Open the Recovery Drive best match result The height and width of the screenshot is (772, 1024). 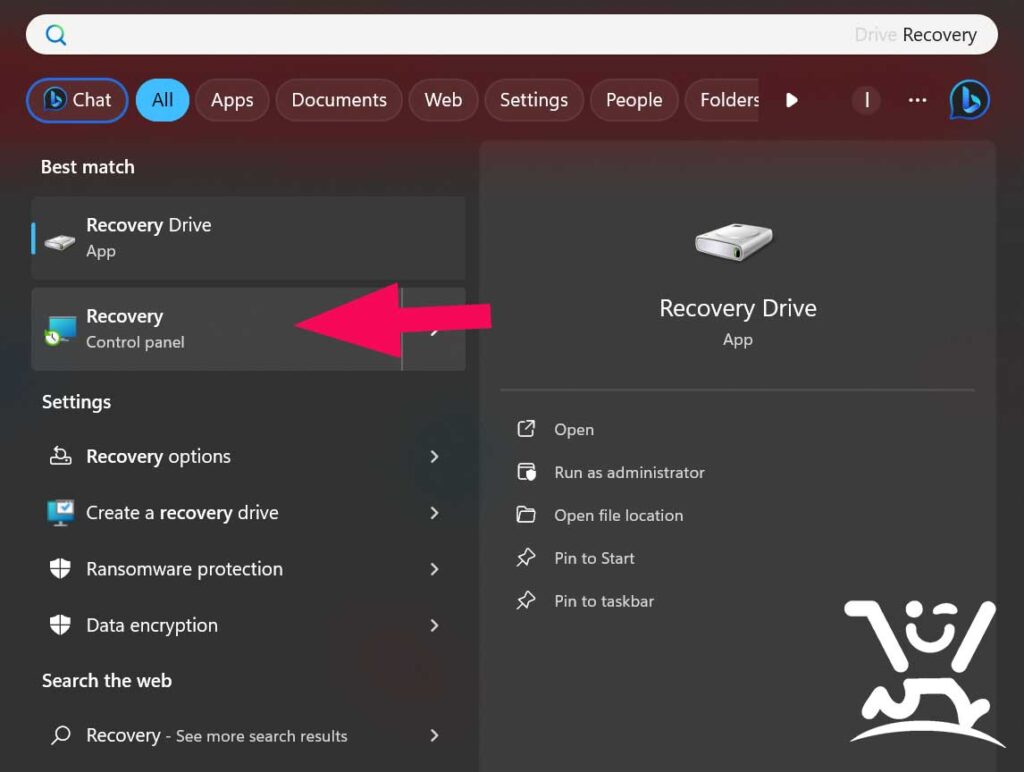click(248, 238)
